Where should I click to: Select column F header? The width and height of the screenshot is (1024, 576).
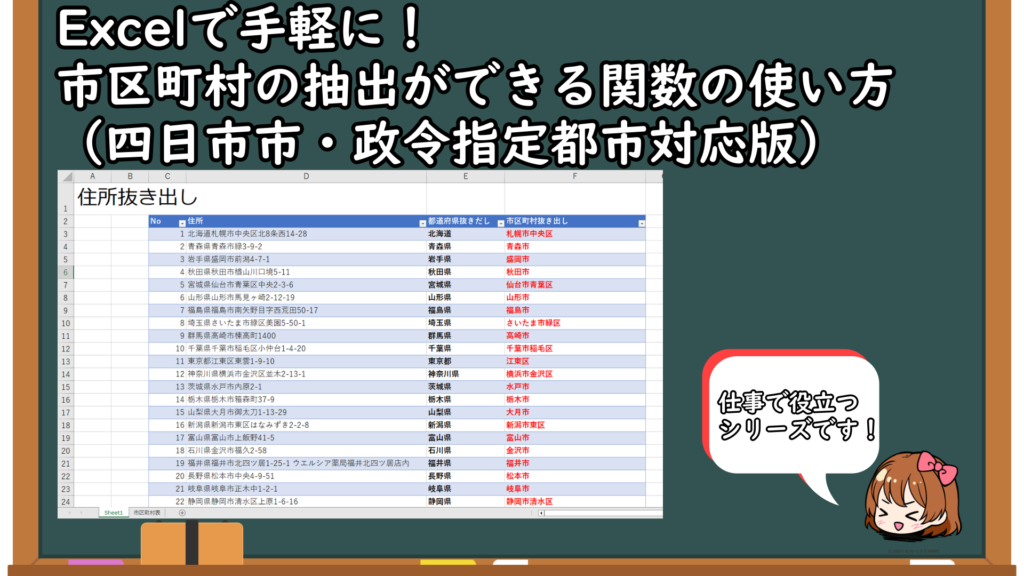click(x=575, y=176)
